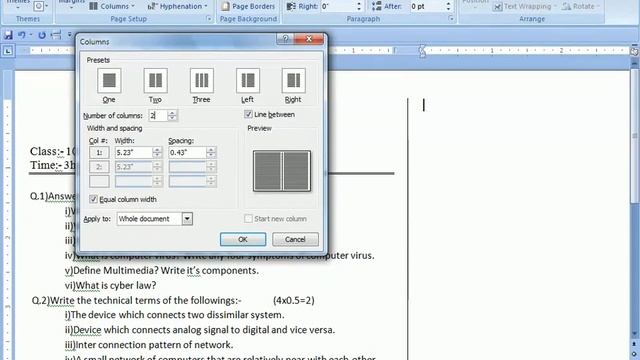The width and height of the screenshot is (640, 360).
Task: Click the text 'v)Define Multimedia? Write it's components.'
Action: [x=162, y=271]
